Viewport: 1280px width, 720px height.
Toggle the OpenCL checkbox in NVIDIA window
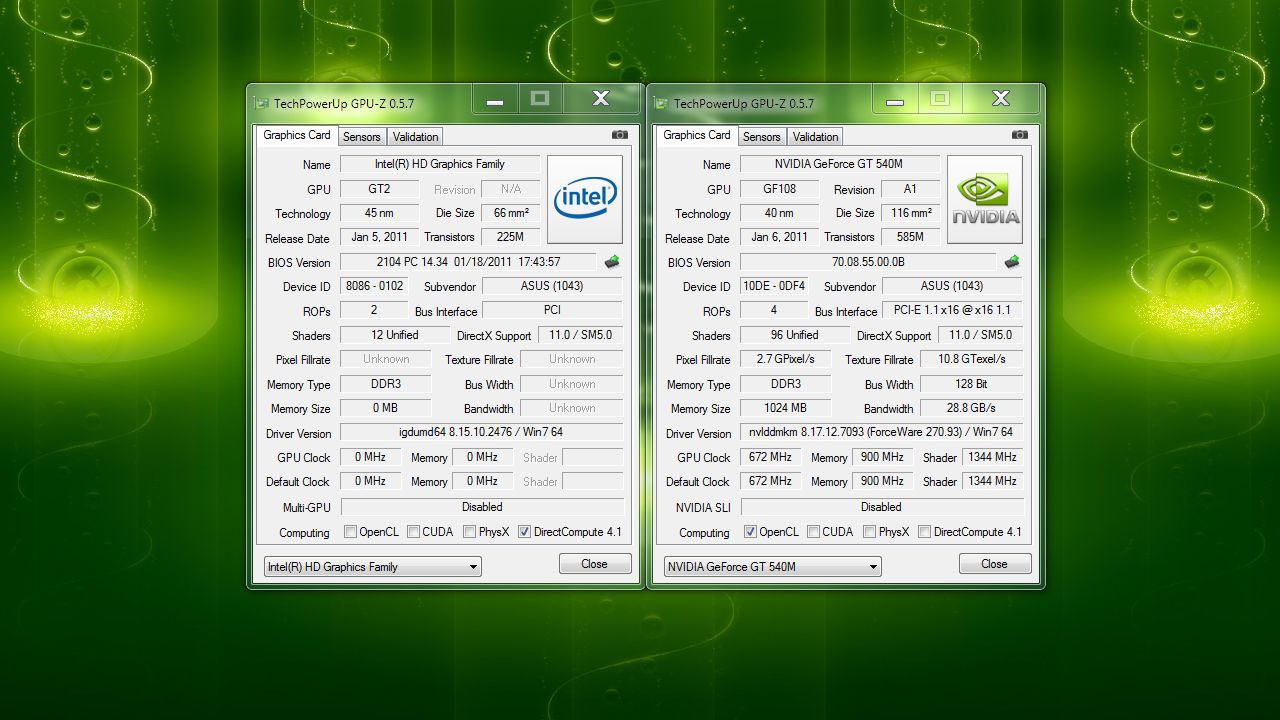click(751, 532)
